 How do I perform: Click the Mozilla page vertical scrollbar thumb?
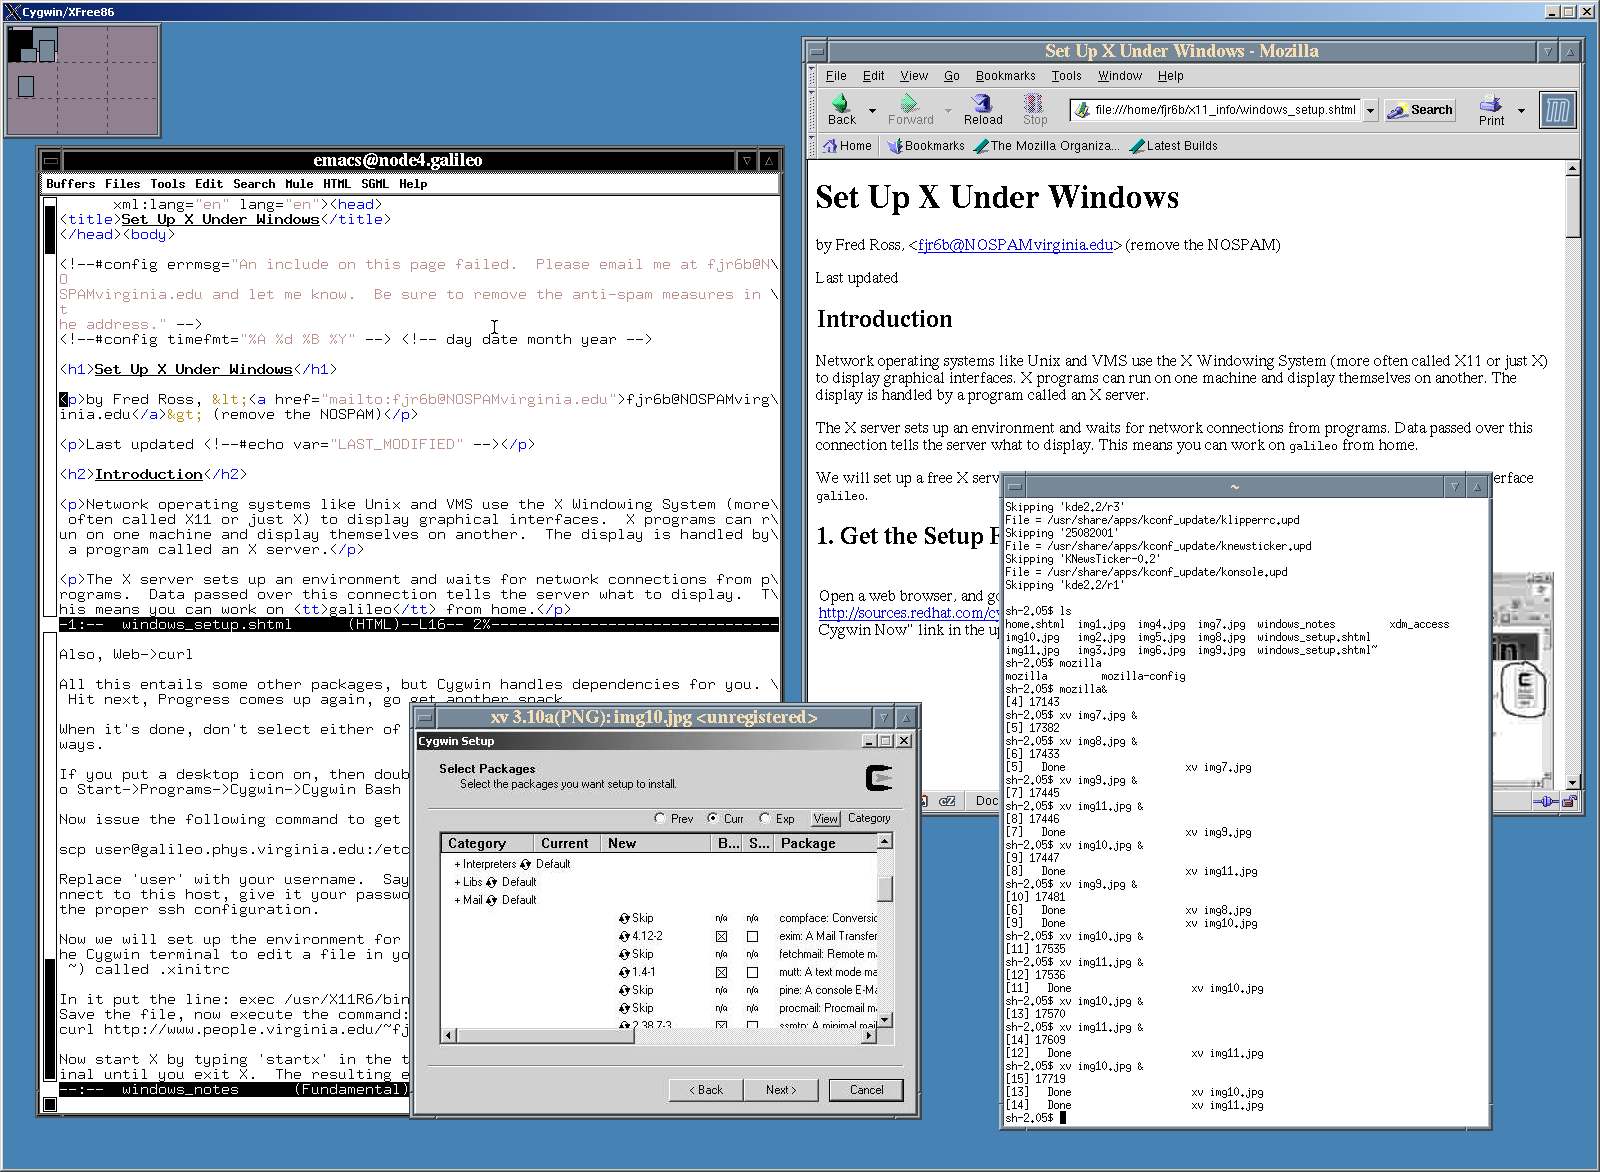point(1573,207)
